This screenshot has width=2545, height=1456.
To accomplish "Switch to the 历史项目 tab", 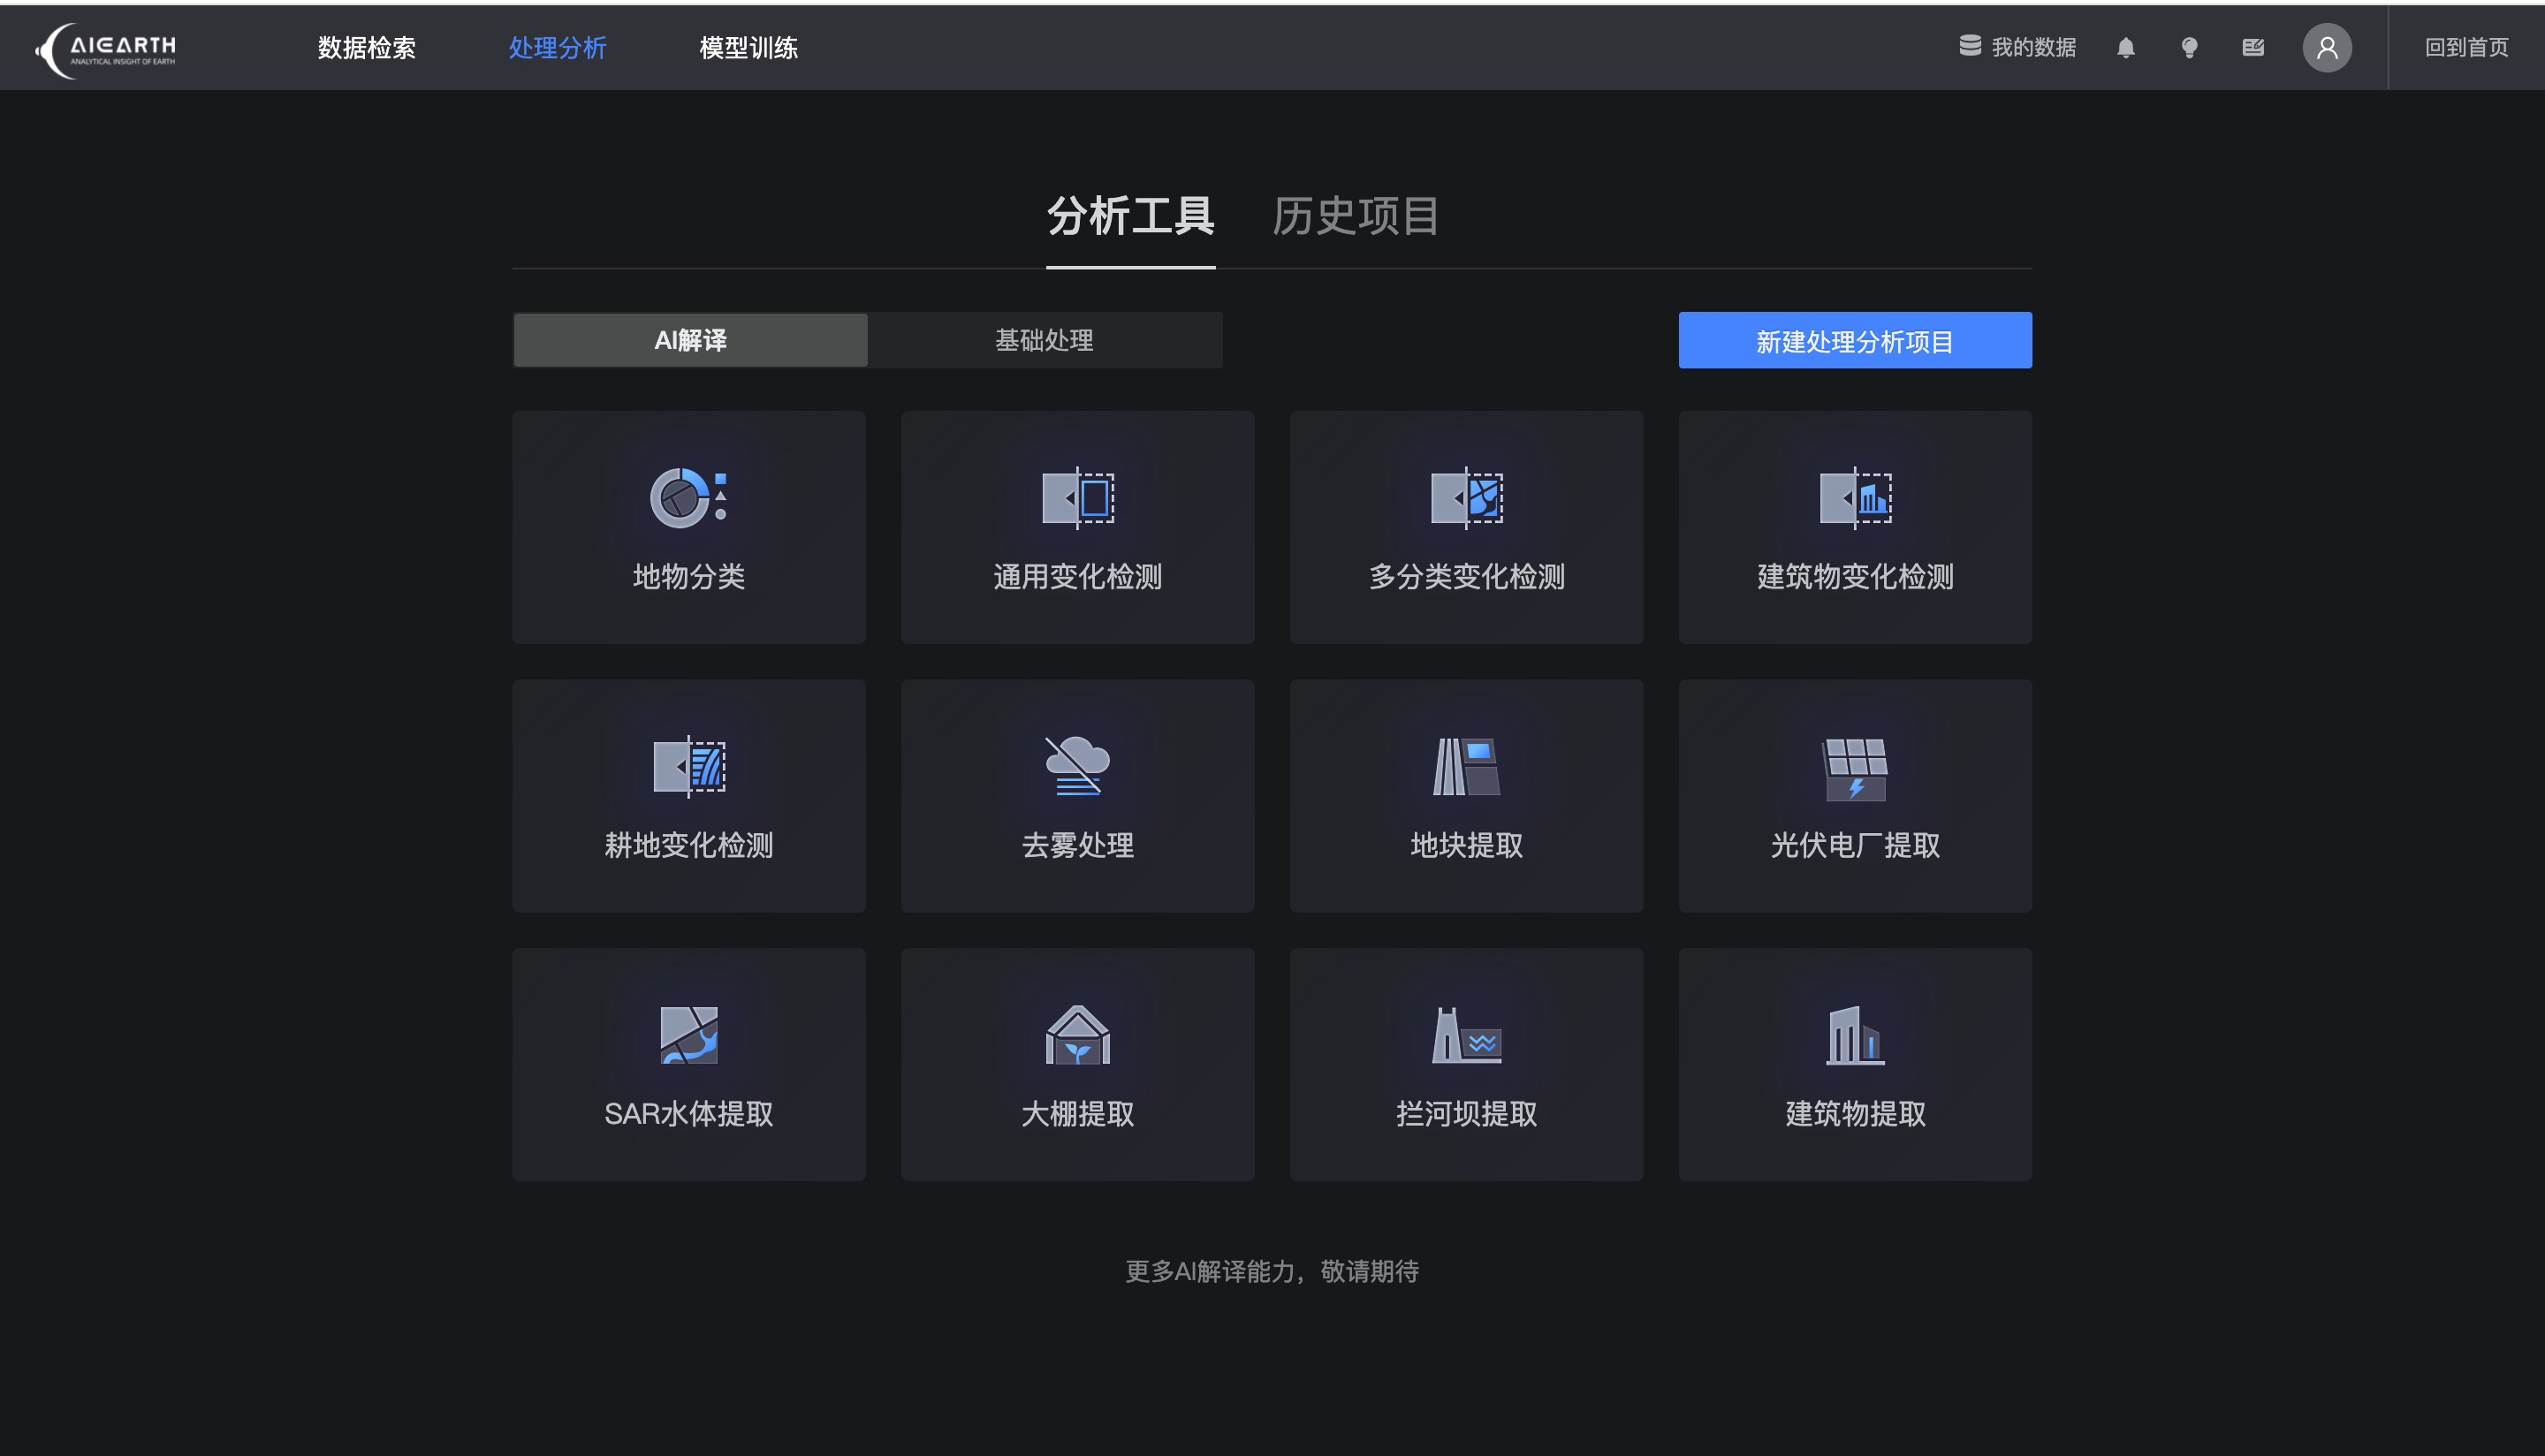I will pyautogui.click(x=1355, y=216).
